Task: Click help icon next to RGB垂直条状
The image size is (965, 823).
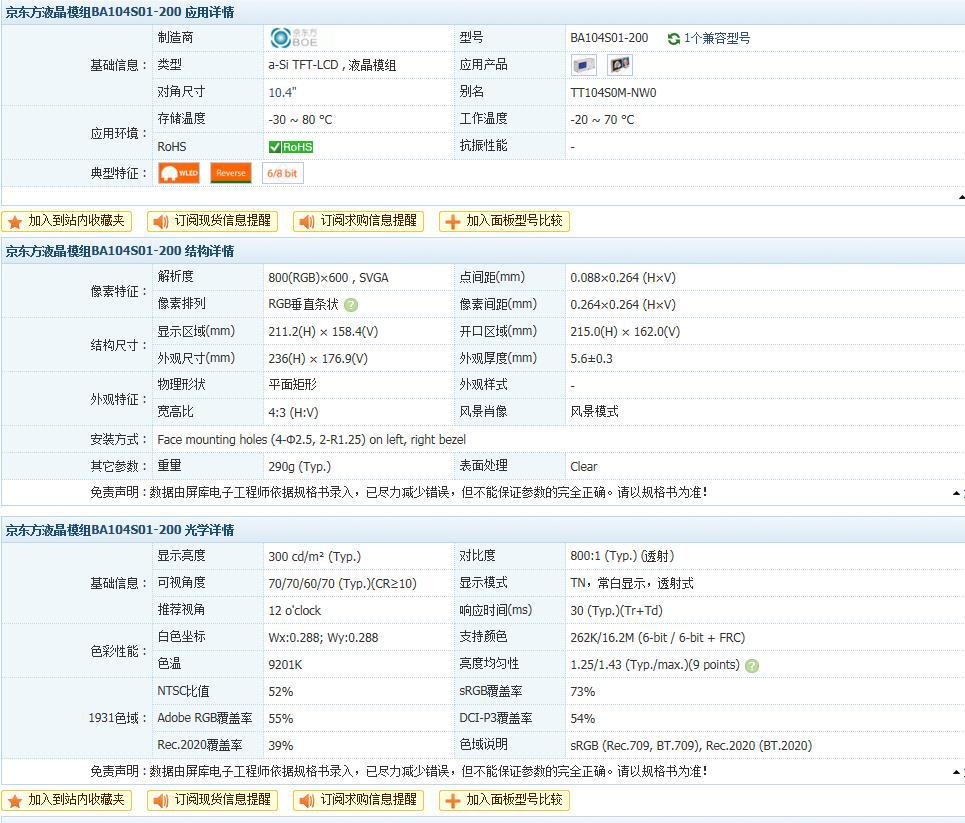Action: coord(351,305)
